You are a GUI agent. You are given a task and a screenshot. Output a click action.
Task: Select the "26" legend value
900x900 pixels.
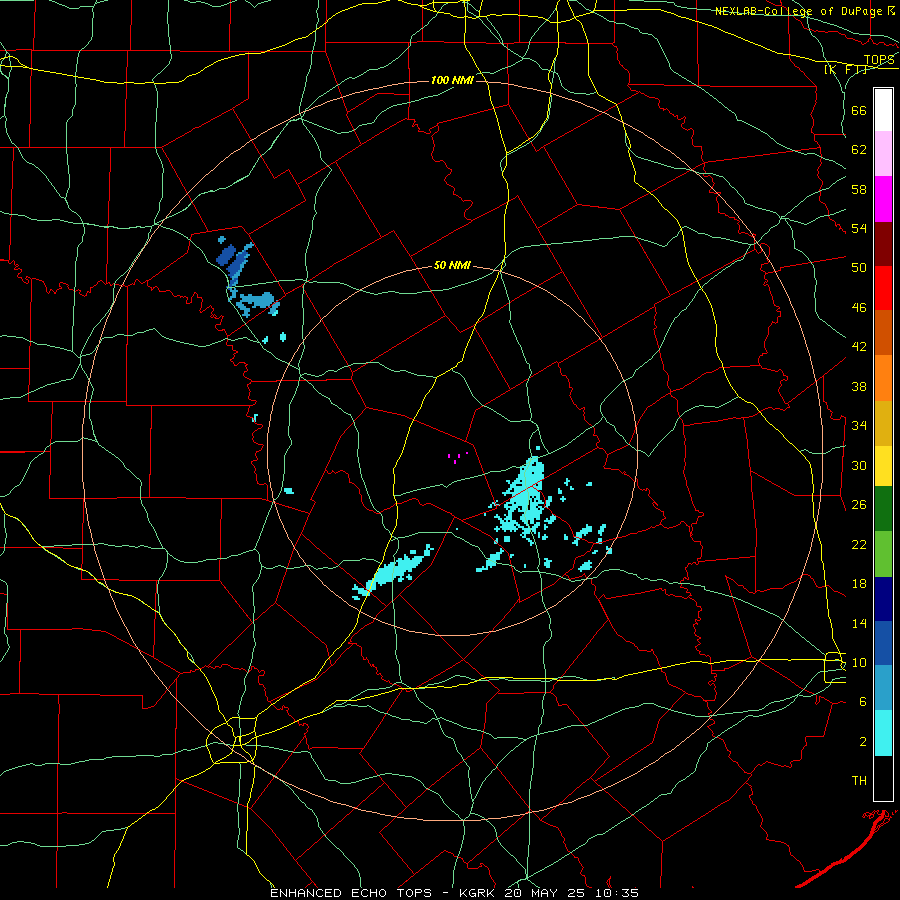point(859,505)
